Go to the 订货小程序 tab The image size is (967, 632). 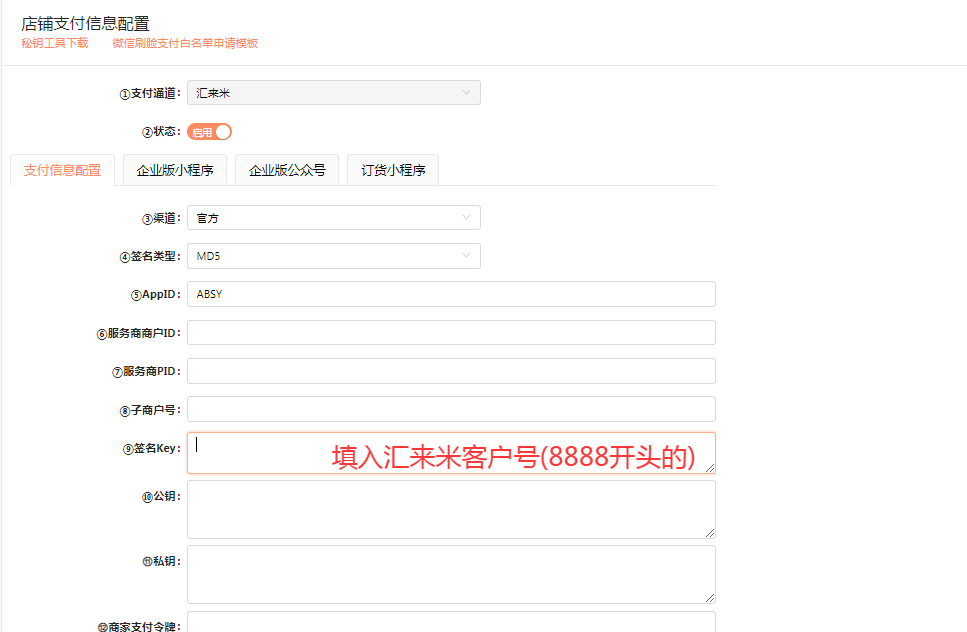pyautogui.click(x=393, y=170)
